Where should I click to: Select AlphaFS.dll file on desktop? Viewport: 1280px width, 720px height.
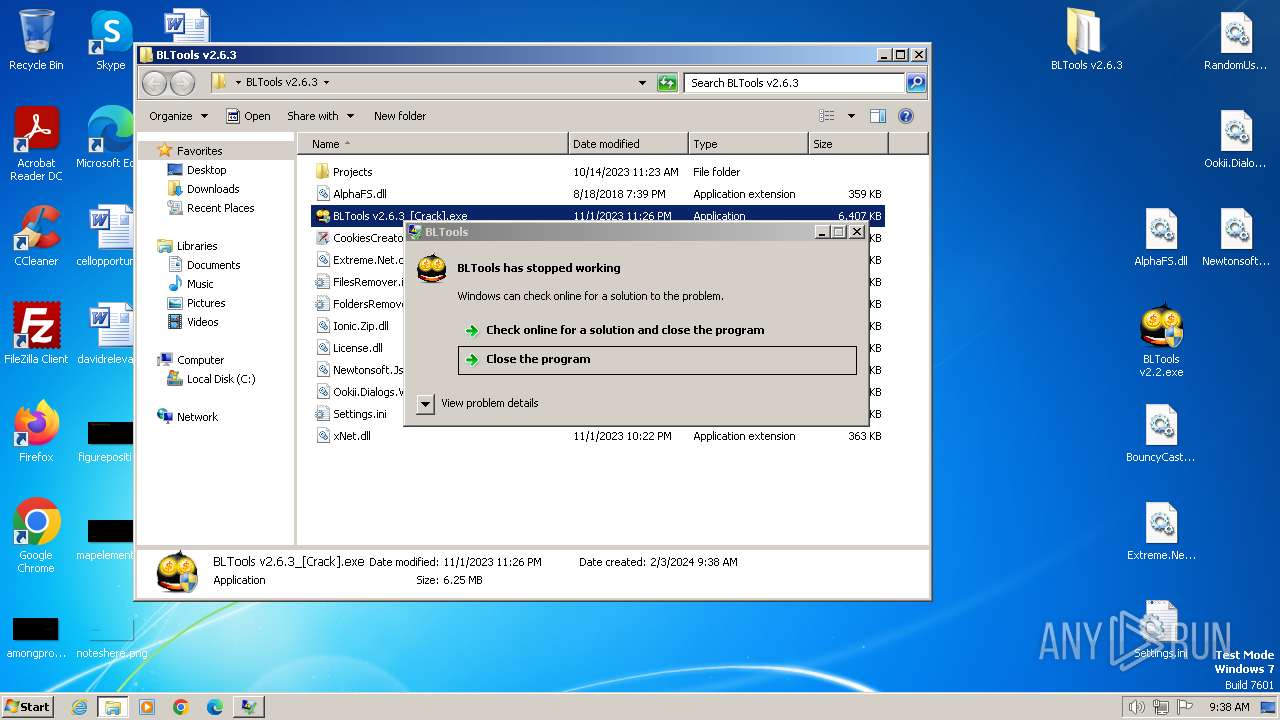1161,236
